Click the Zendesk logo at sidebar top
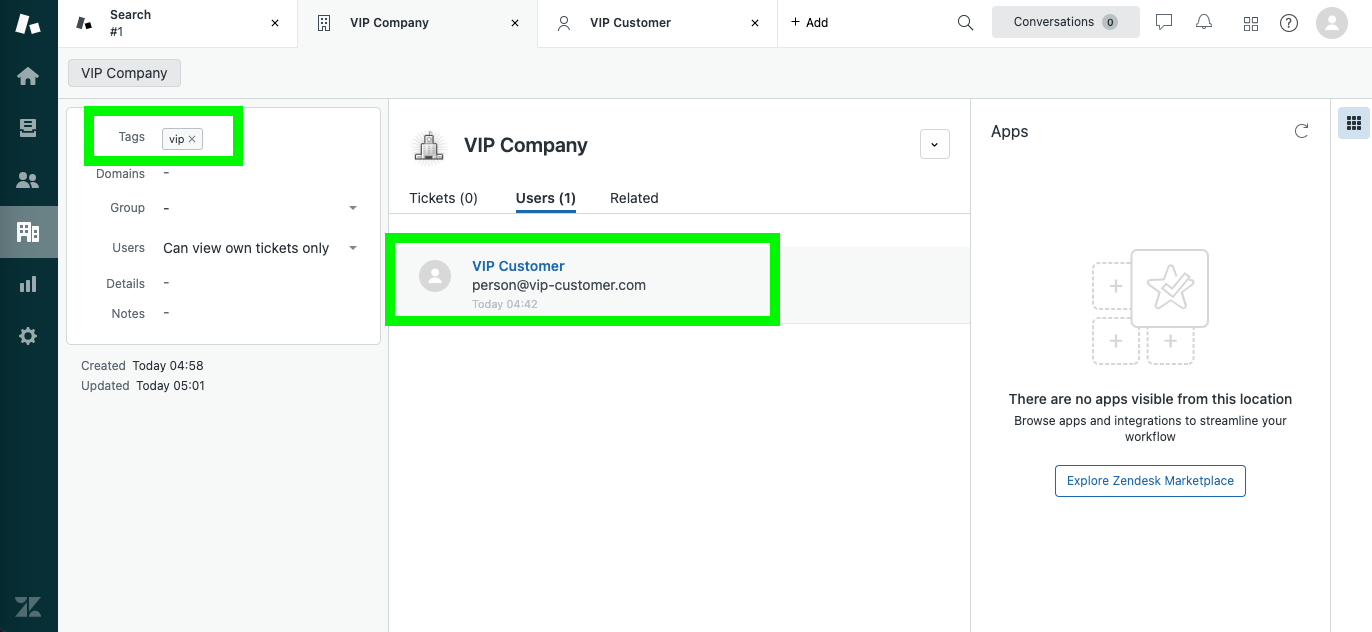1372x632 pixels. (28, 24)
